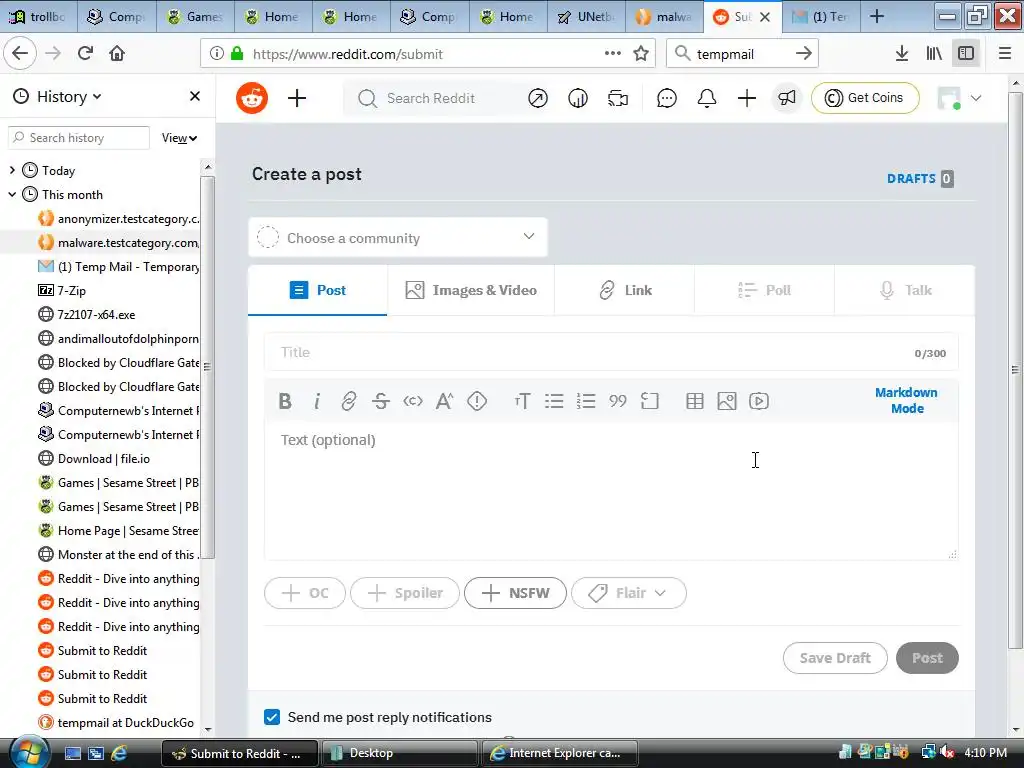Apply heading formatting icon
The height and width of the screenshot is (768, 1024).
(522, 401)
